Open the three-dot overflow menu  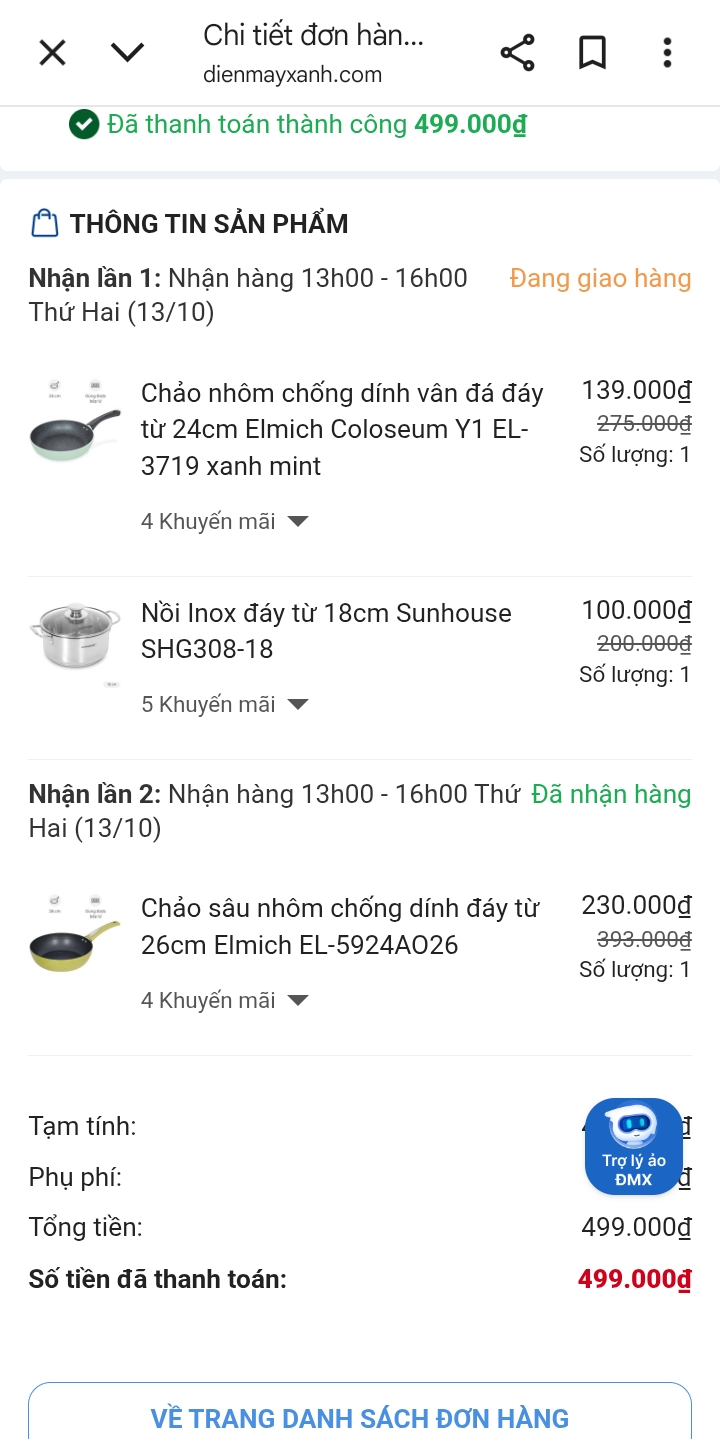point(667,53)
